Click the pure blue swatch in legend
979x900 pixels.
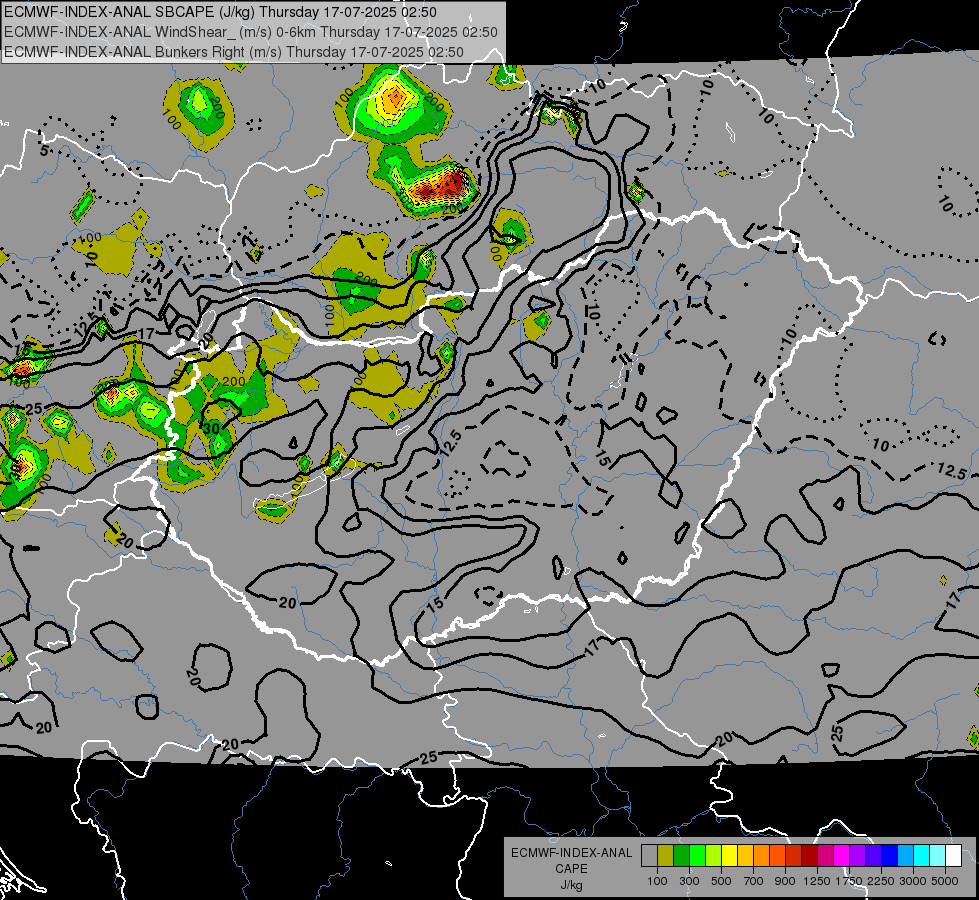889,856
